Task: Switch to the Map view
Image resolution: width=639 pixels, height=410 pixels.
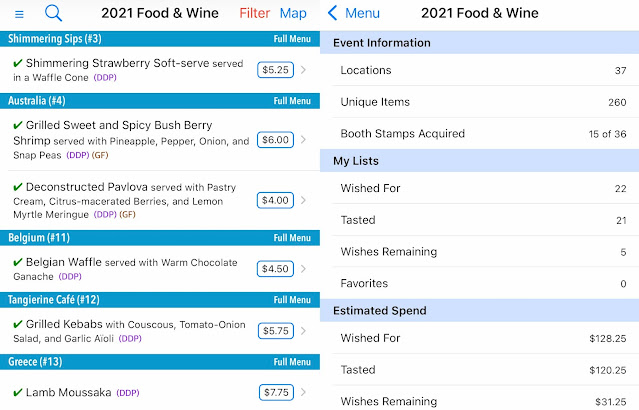Action: (x=293, y=13)
